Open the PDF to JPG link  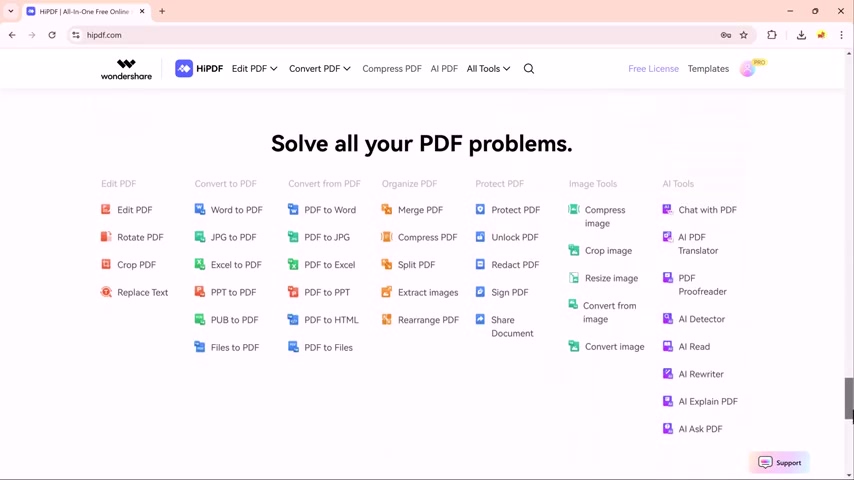click(x=319, y=237)
